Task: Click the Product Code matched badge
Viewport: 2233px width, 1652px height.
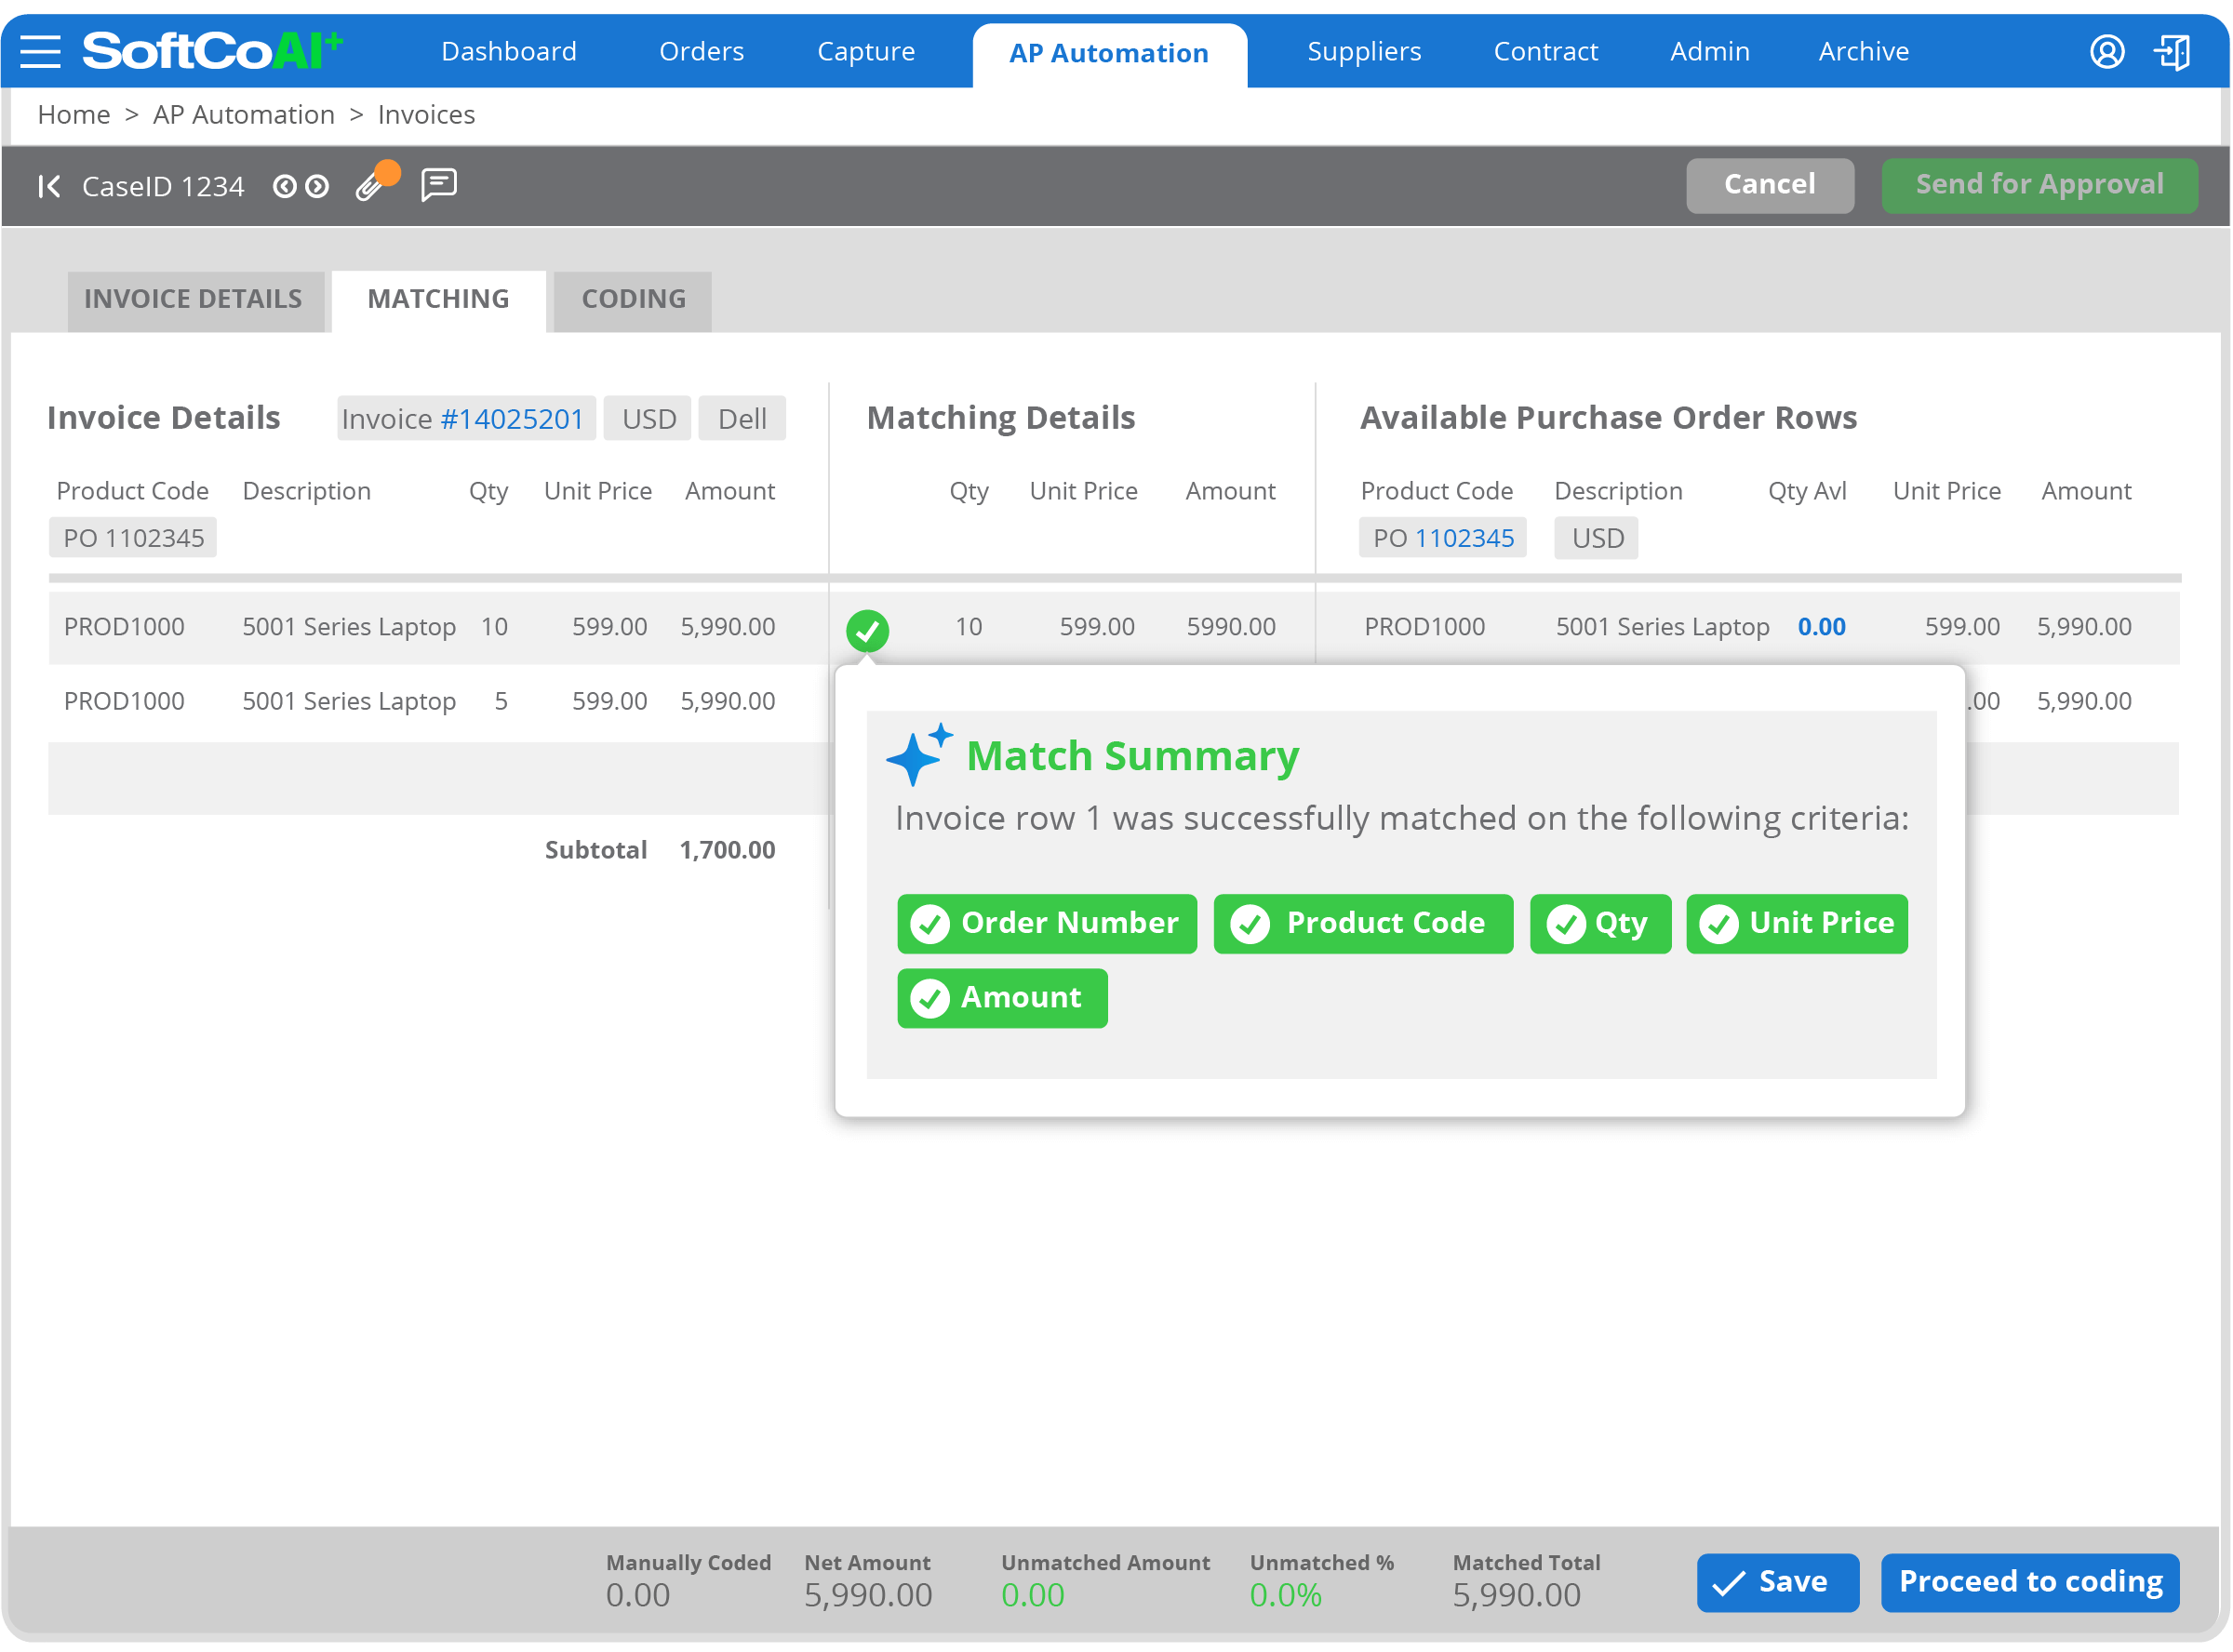Action: click(x=1362, y=923)
